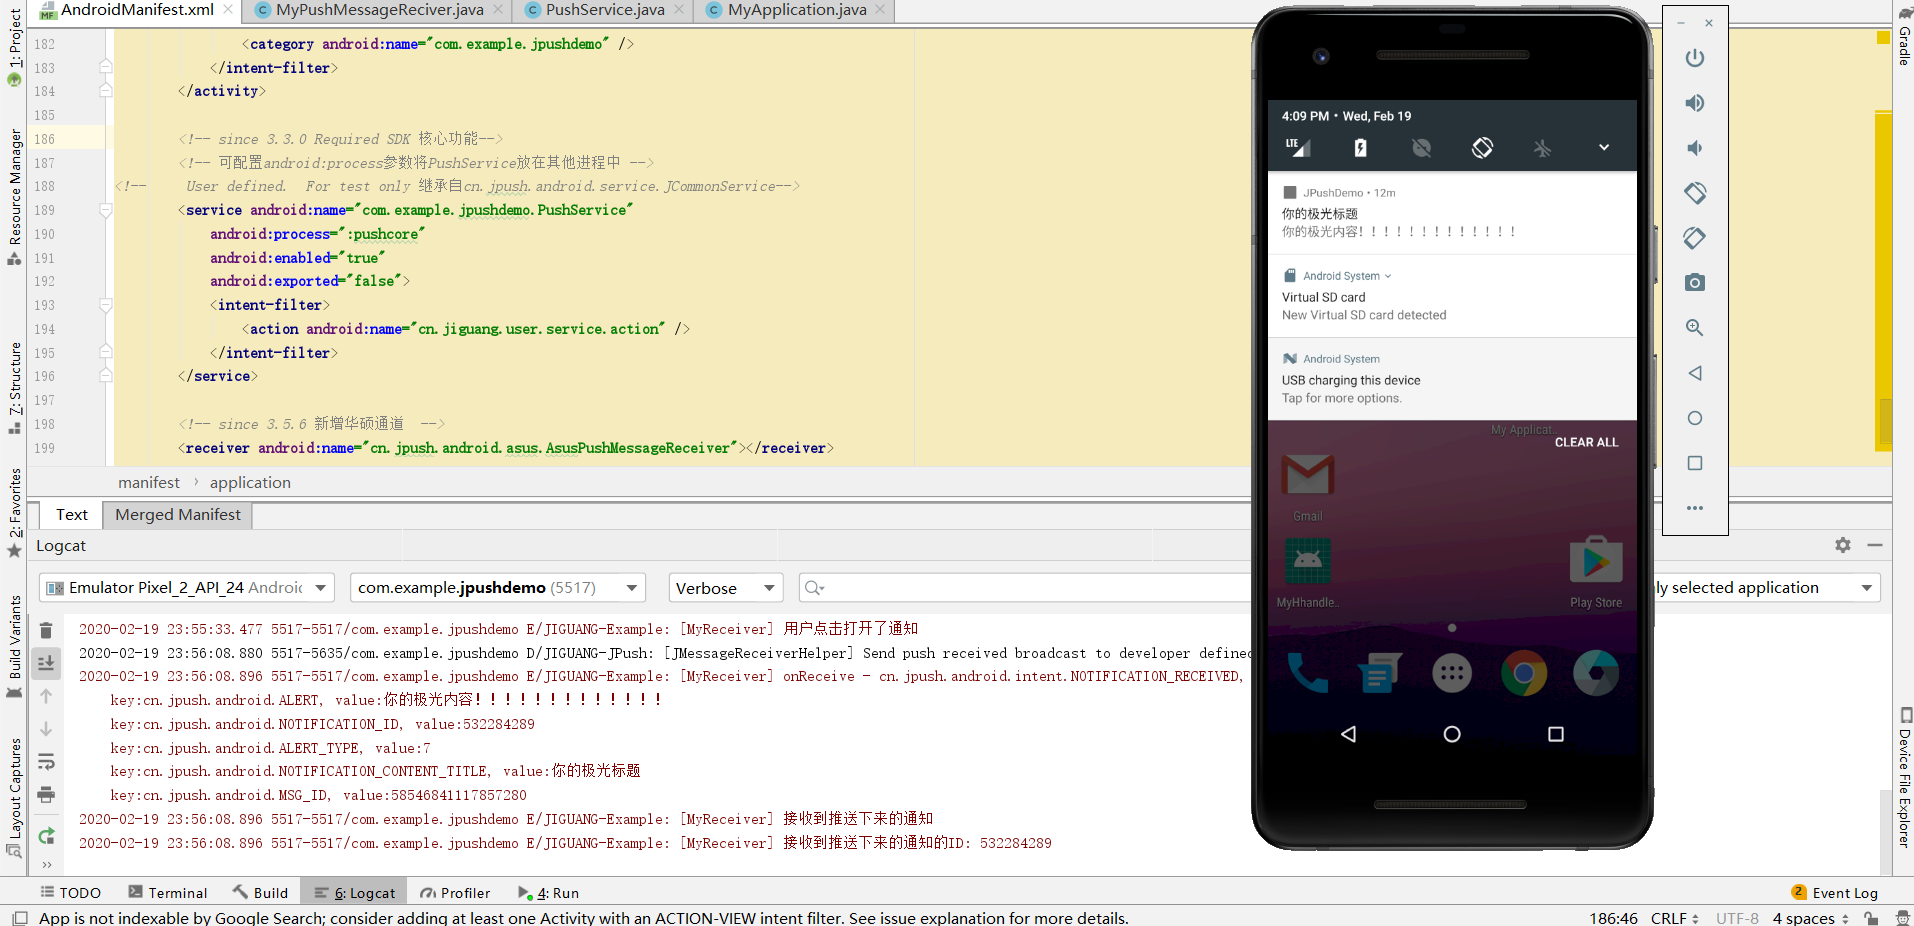Lower emulator volume with volume-down icon
This screenshot has width=1914, height=926.
[1694, 148]
